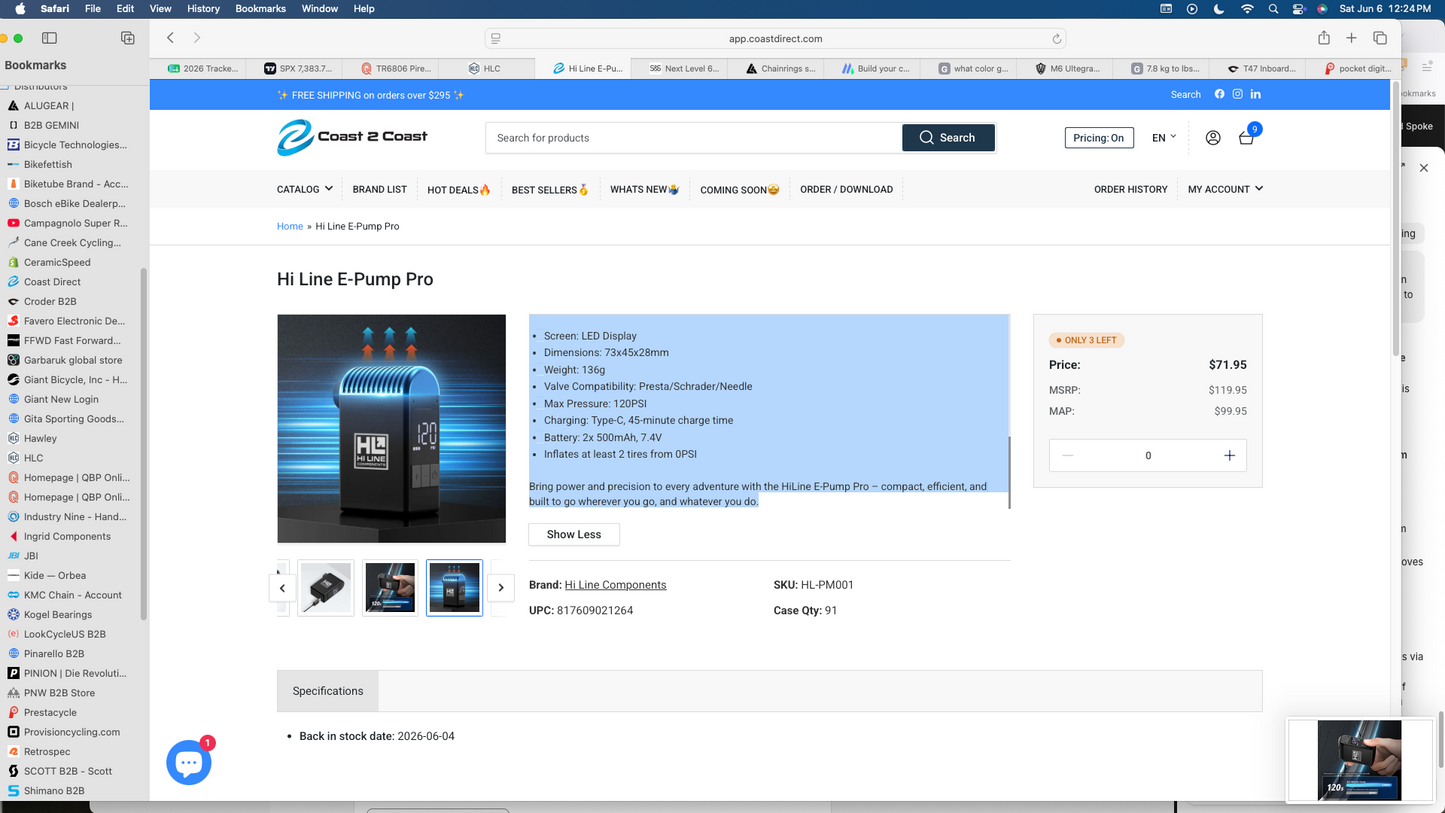This screenshot has height=813, width=1445.
Task: Show the previous product thumbnail arrow
Action: click(282, 588)
